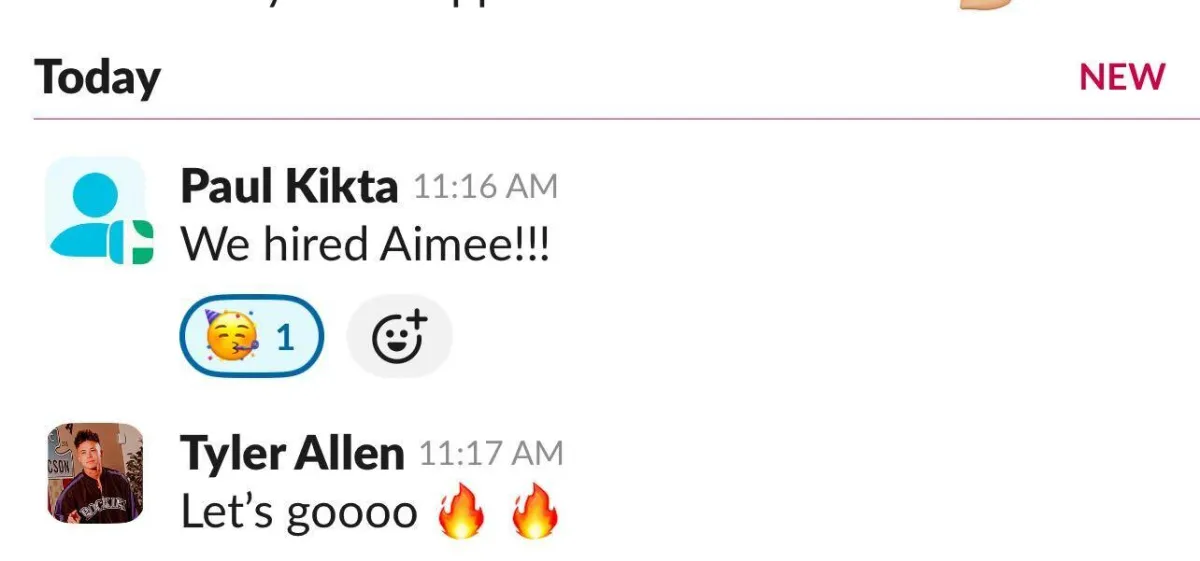Select the Tyler Allen sender name
Viewport: 1200px width, 561px height.
coord(292,454)
